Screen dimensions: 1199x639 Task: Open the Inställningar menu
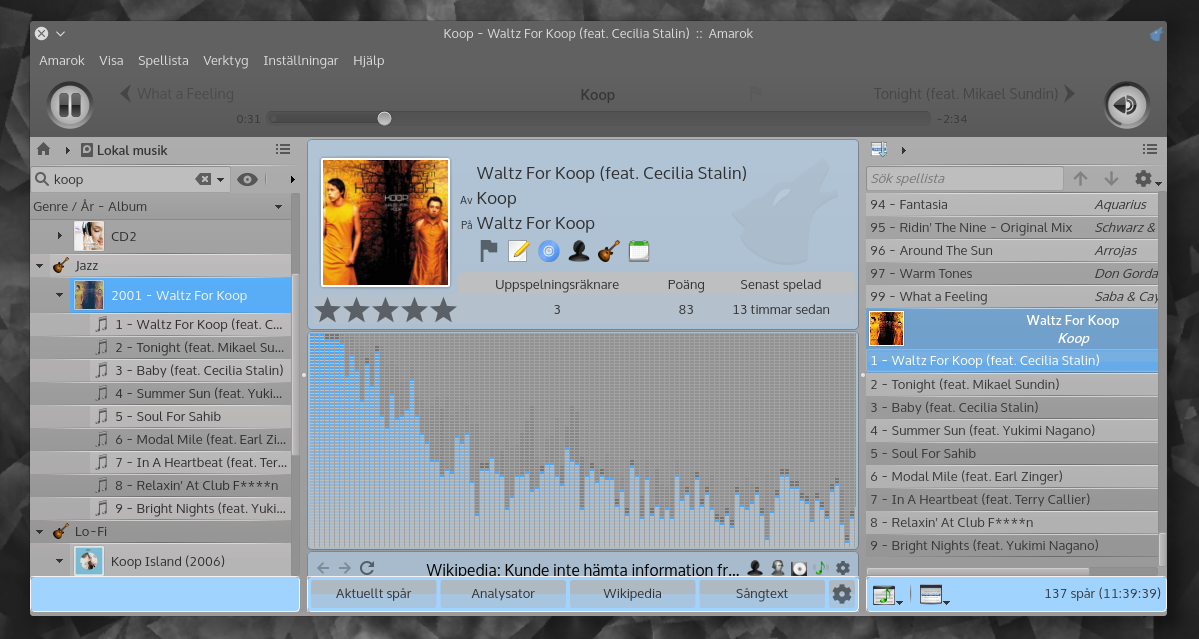[301, 60]
